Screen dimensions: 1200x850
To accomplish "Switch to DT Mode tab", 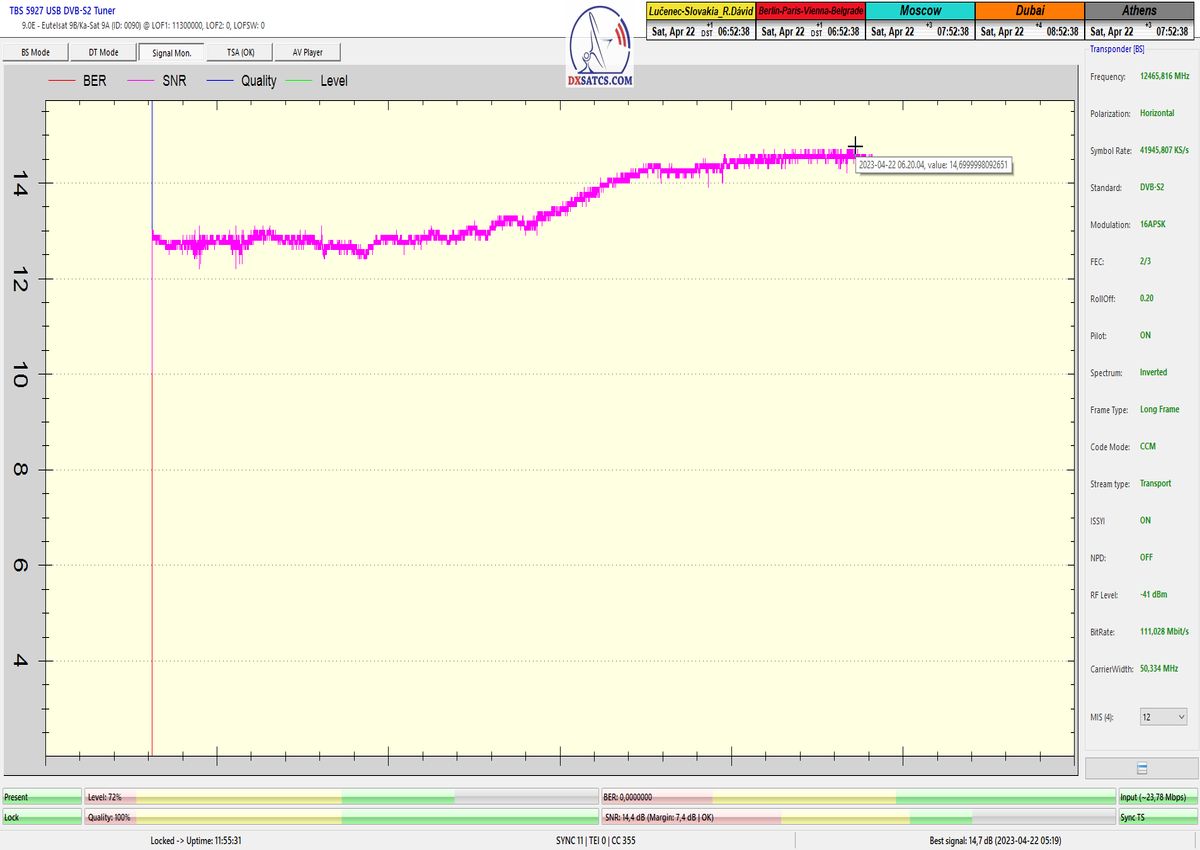I will (x=102, y=52).
